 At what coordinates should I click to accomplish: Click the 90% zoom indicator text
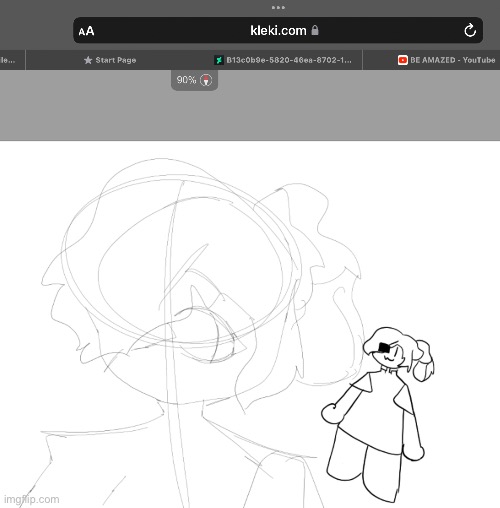coord(186,80)
